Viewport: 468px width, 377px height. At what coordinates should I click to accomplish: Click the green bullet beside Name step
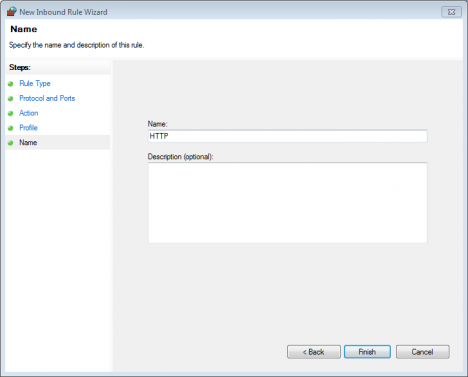pos(11,143)
